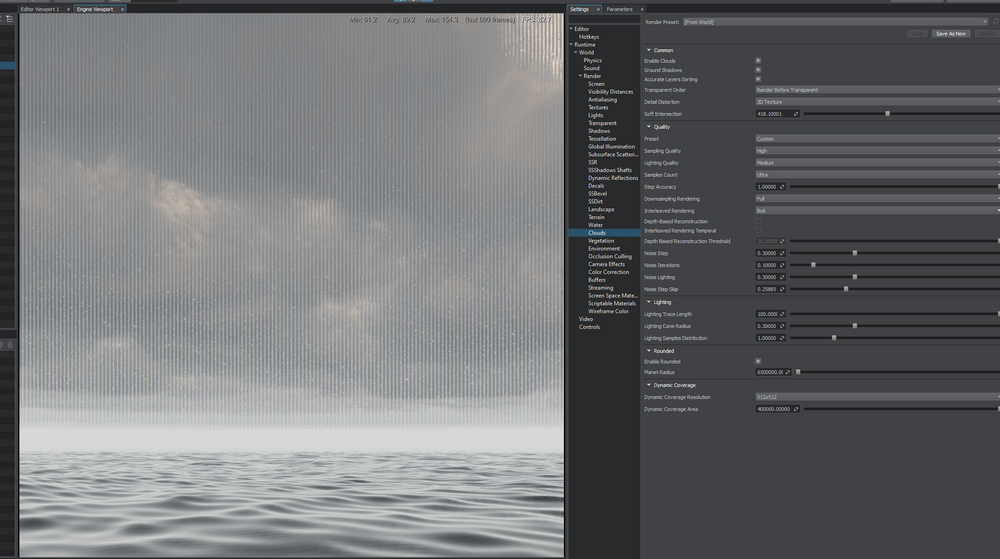Collapse the Lighting section
This screenshot has height=559, width=1000.
tap(649, 302)
